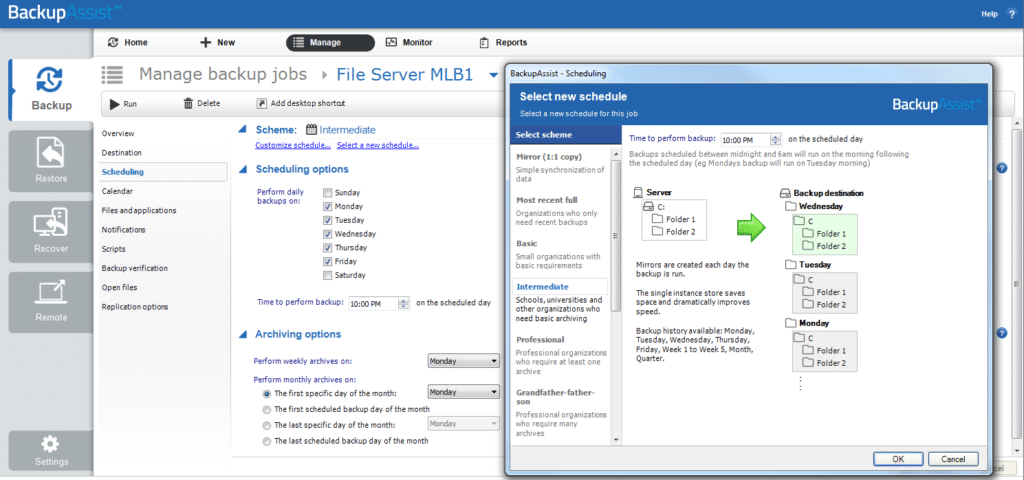Open the first specific day dropdown
Screen dimensions: 1024x480
click(463, 392)
